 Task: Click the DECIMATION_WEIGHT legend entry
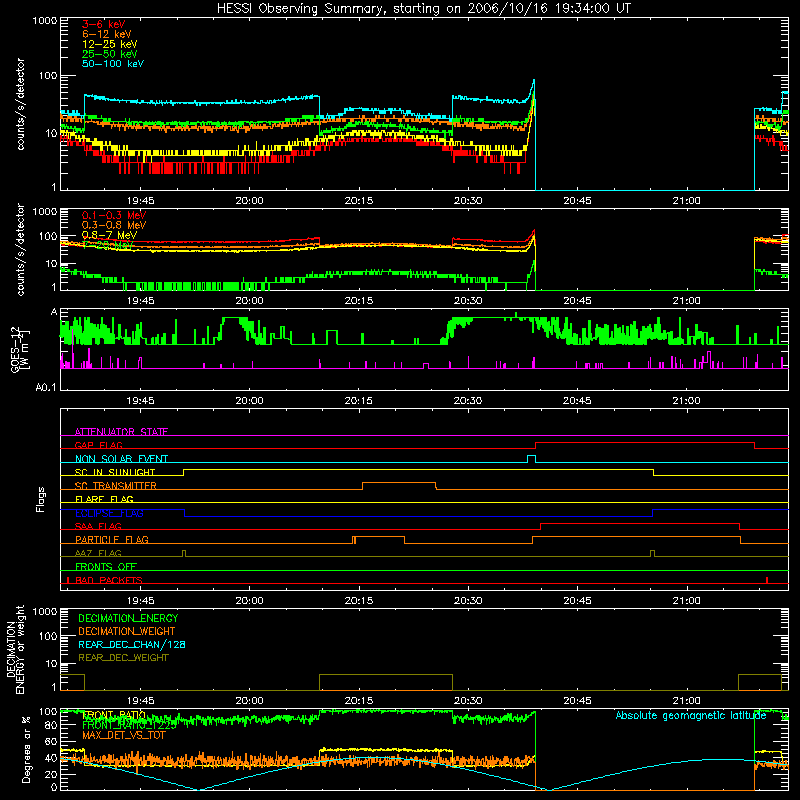tap(127, 631)
